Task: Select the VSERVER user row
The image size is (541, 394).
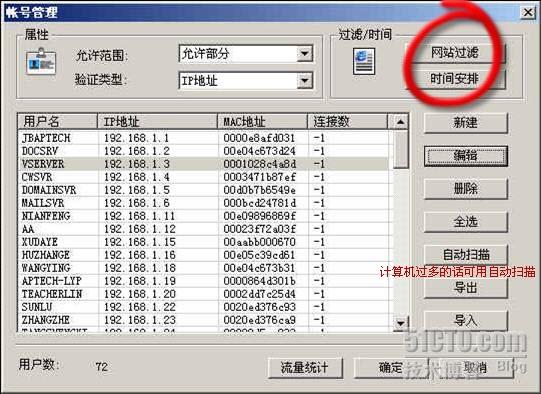Action: pyautogui.click(x=204, y=164)
